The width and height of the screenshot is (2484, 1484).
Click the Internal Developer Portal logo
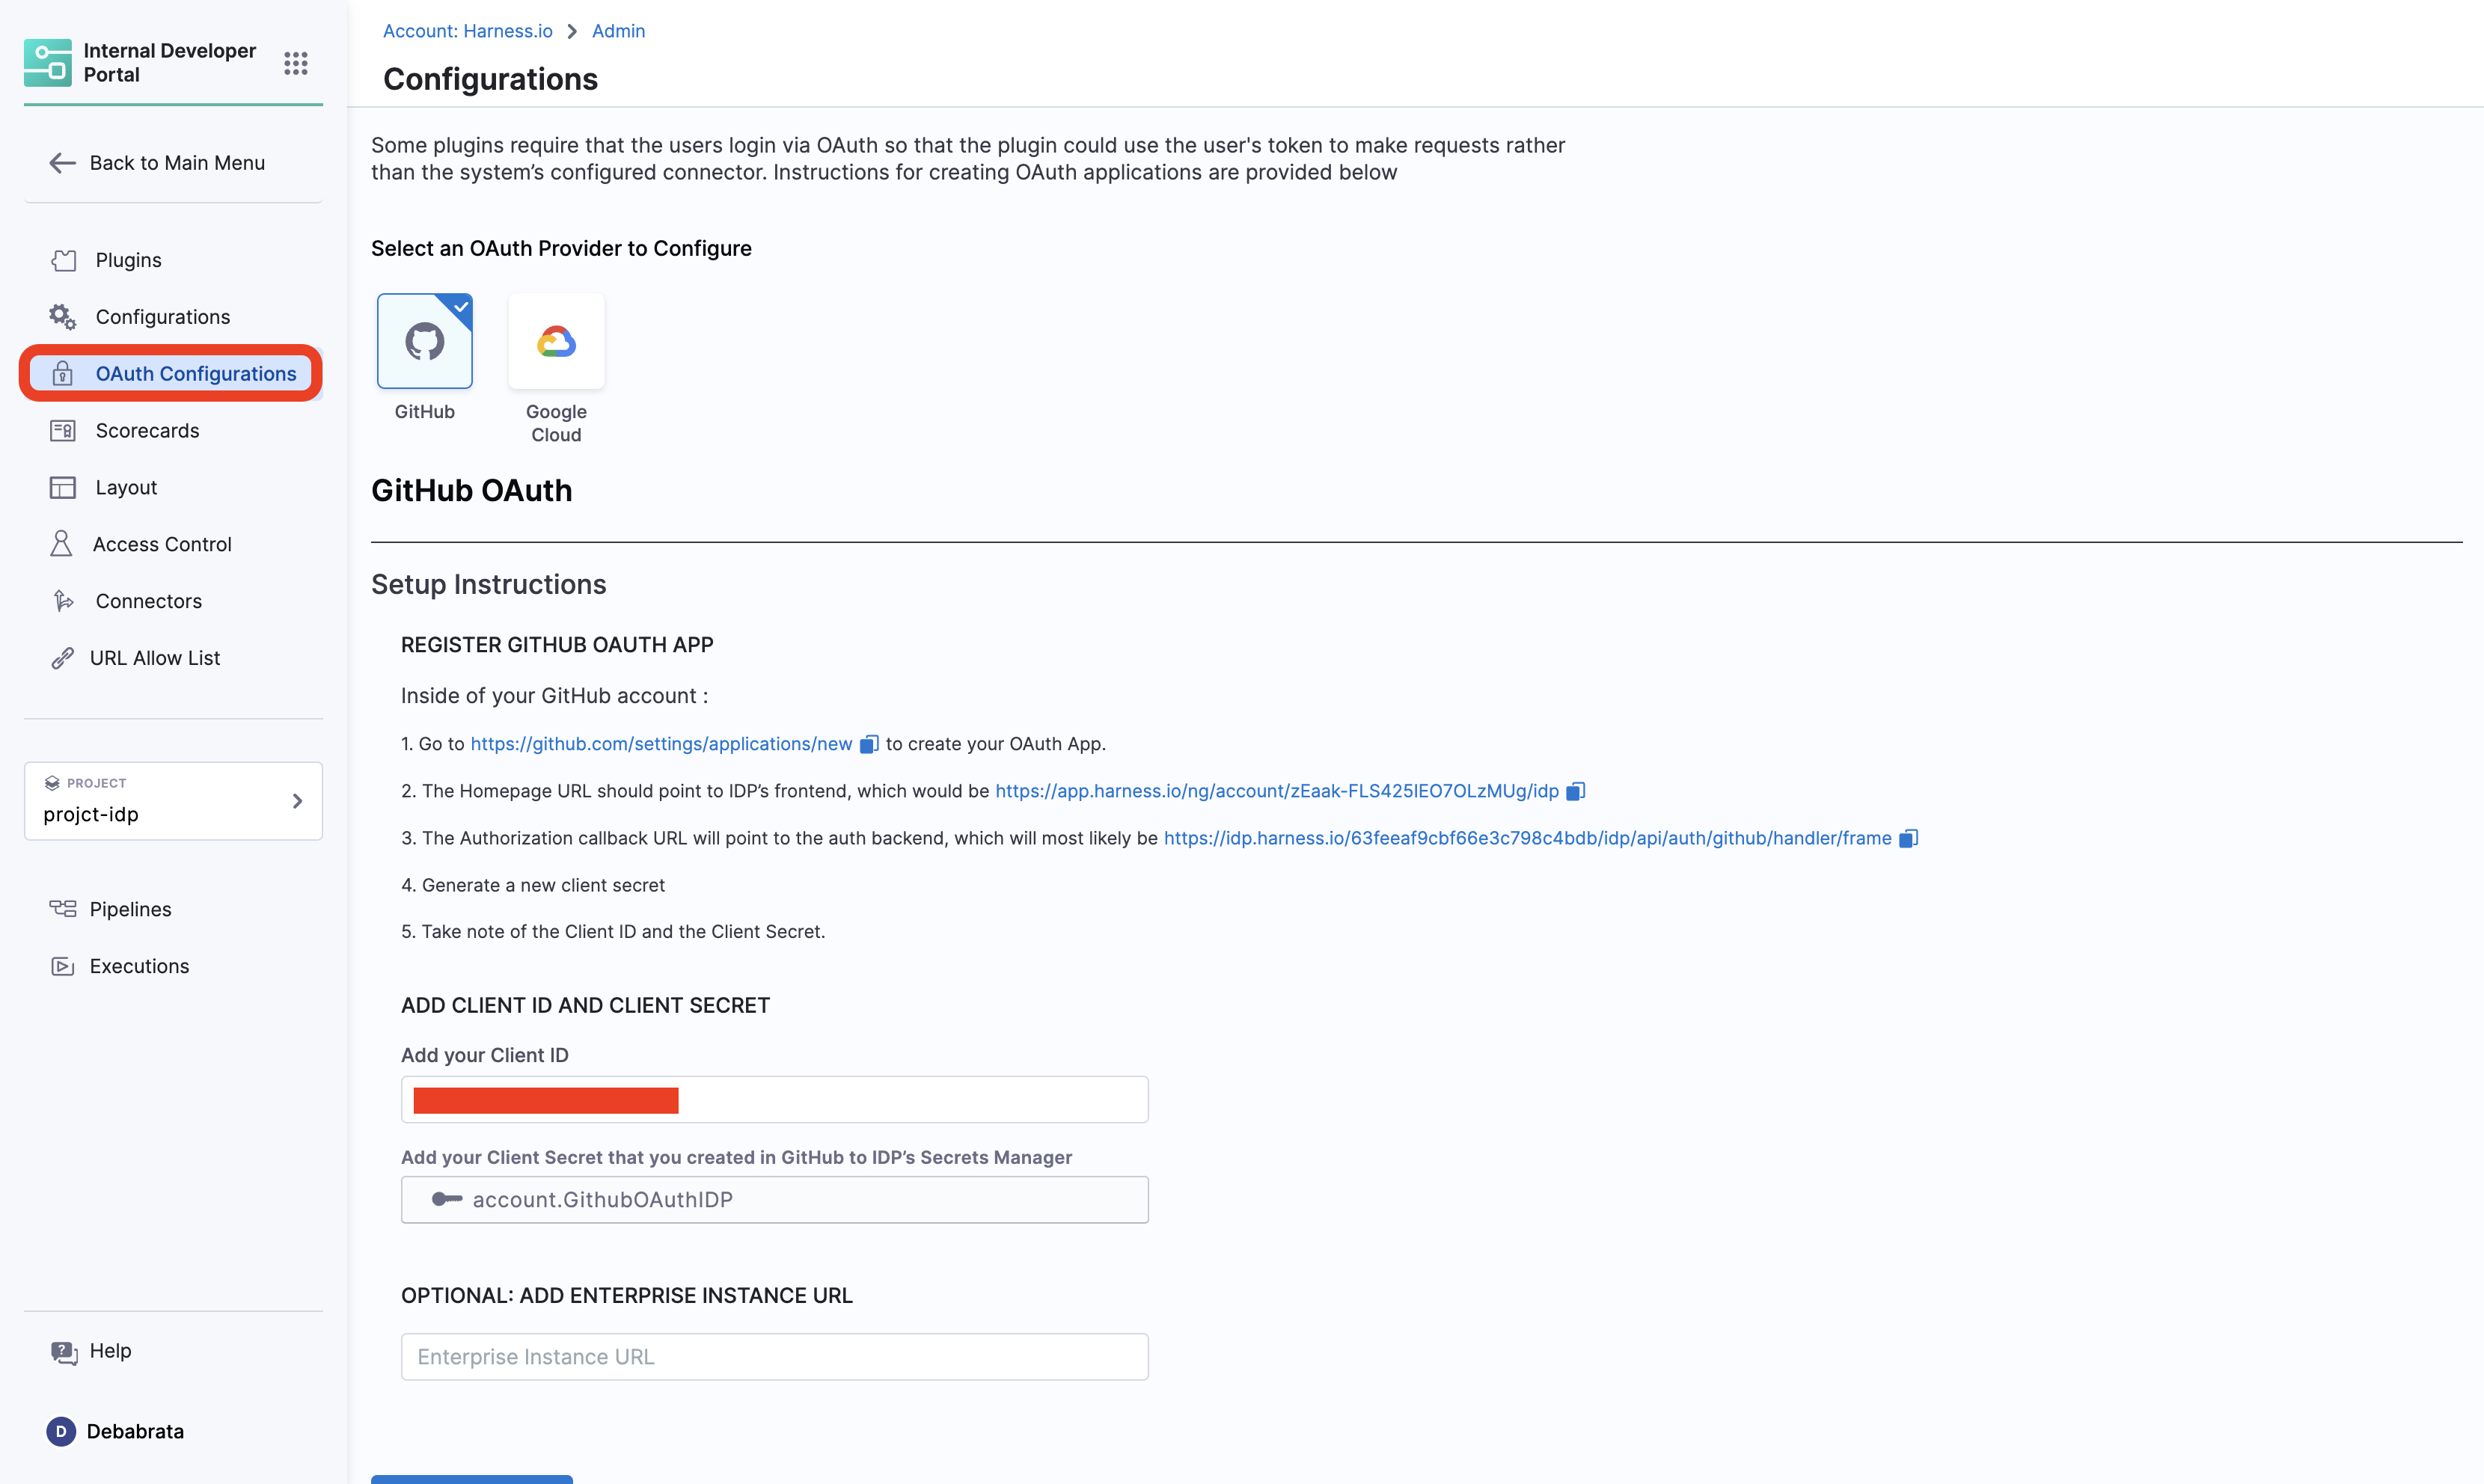click(x=47, y=63)
